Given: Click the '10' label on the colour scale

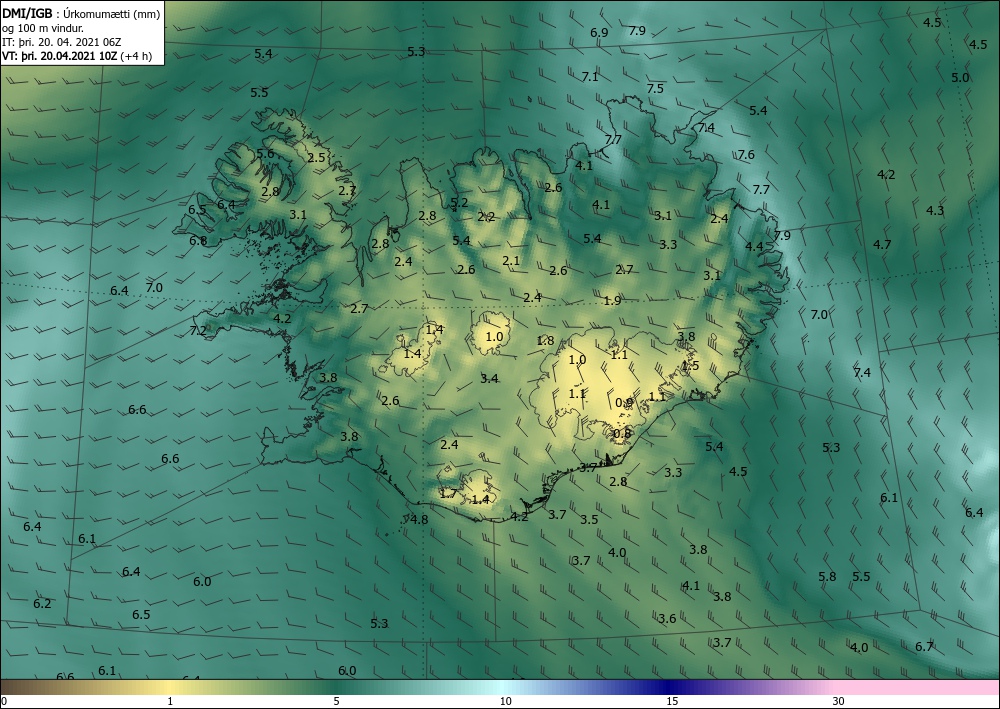Looking at the screenshot, I should click(x=505, y=702).
